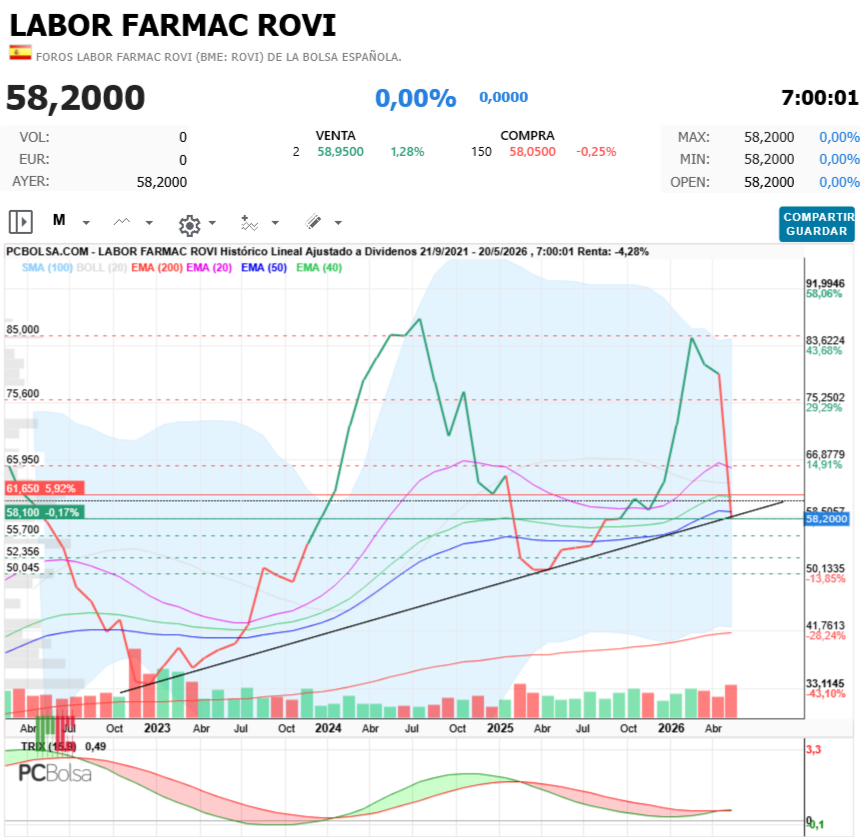Click the 50,045 support level label
Image resolution: width=865 pixels, height=837 pixels.
click(x=23, y=568)
